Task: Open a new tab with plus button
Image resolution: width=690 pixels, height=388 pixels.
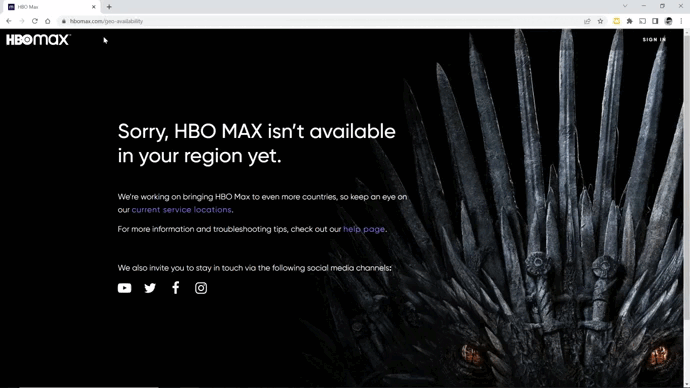Action: (x=109, y=7)
